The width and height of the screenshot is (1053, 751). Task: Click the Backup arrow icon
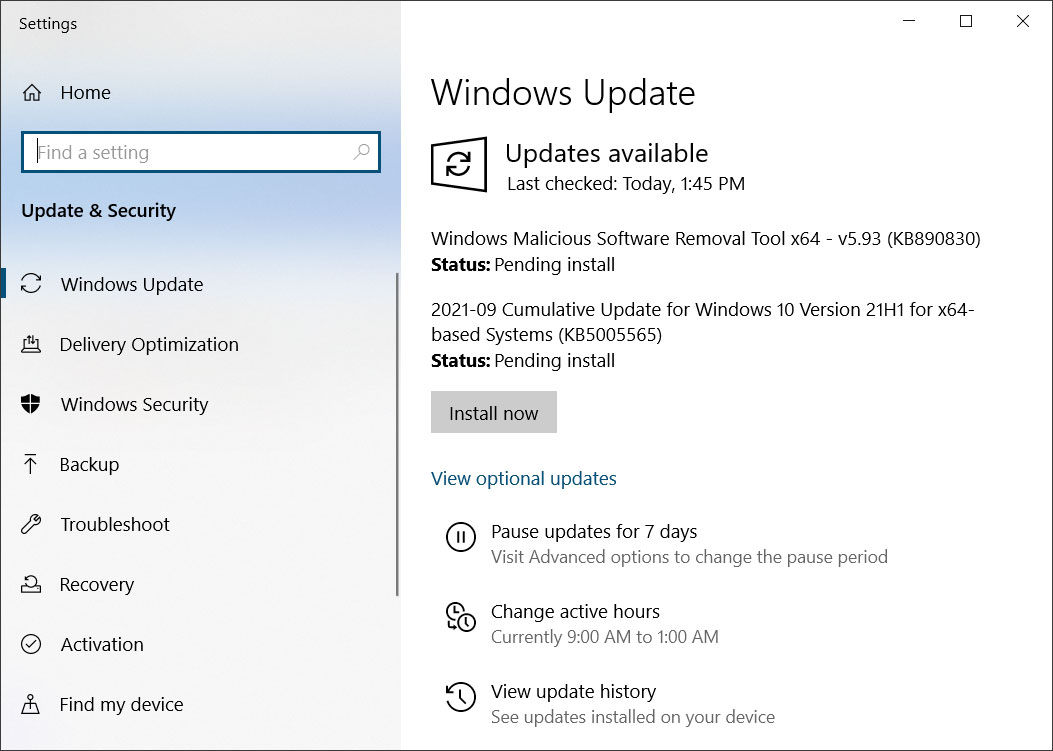30,464
